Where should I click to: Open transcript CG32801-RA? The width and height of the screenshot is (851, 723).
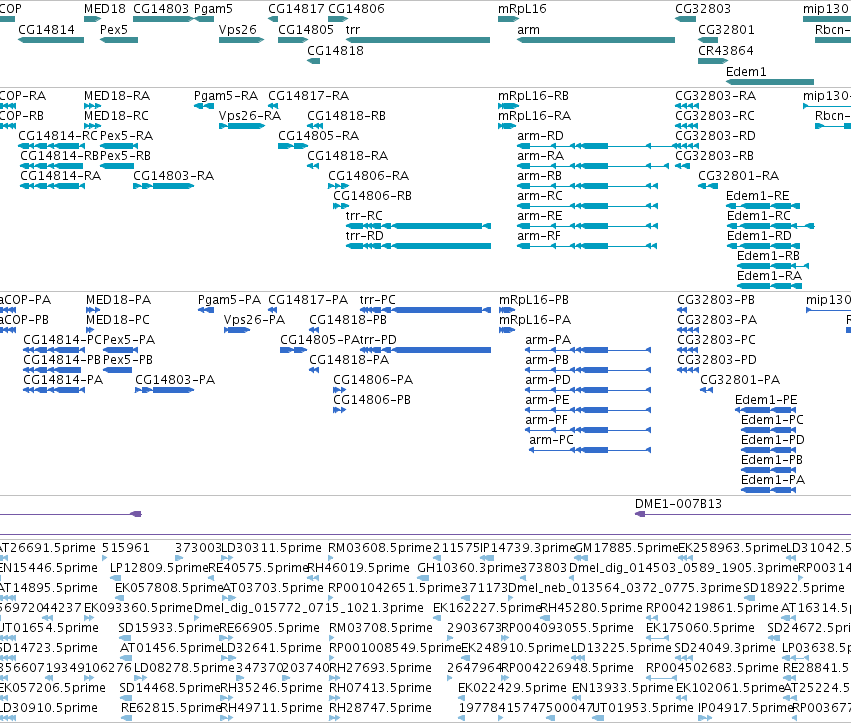738,176
